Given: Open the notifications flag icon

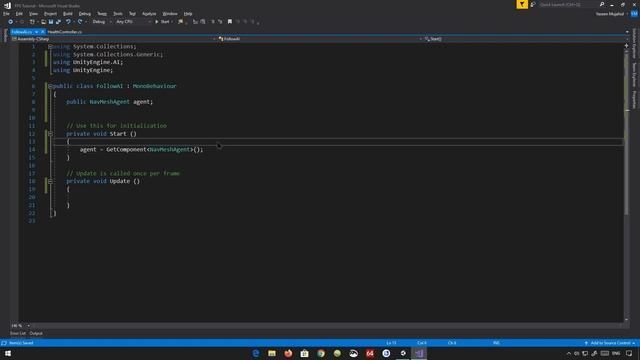Looking at the screenshot, I should click(522, 4).
